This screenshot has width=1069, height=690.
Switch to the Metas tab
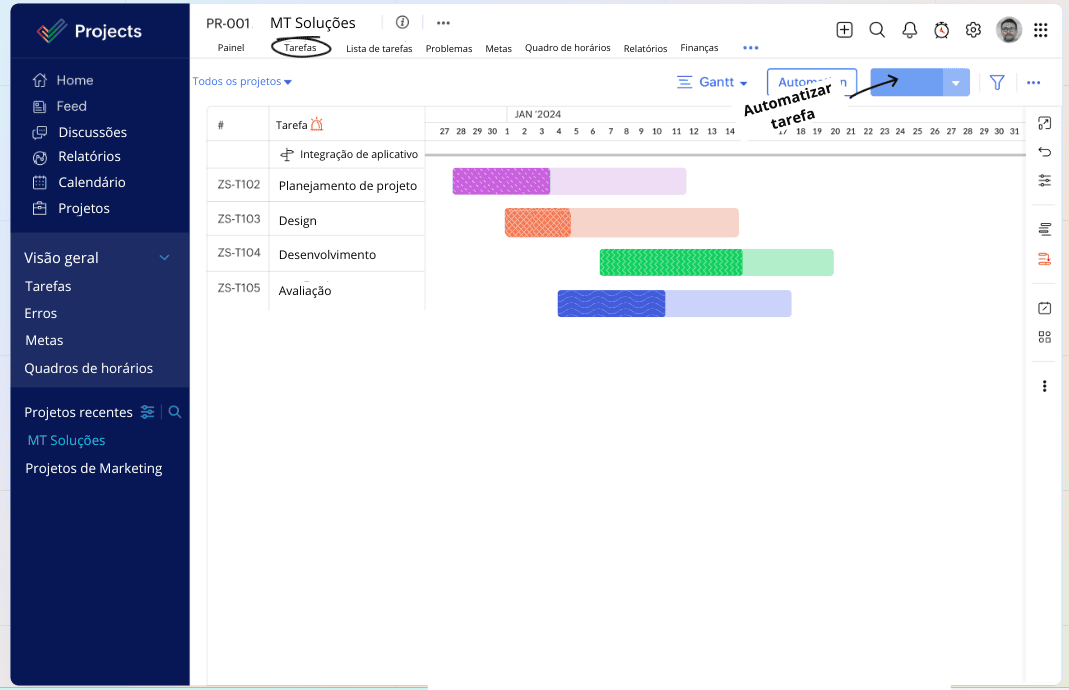pyautogui.click(x=498, y=48)
